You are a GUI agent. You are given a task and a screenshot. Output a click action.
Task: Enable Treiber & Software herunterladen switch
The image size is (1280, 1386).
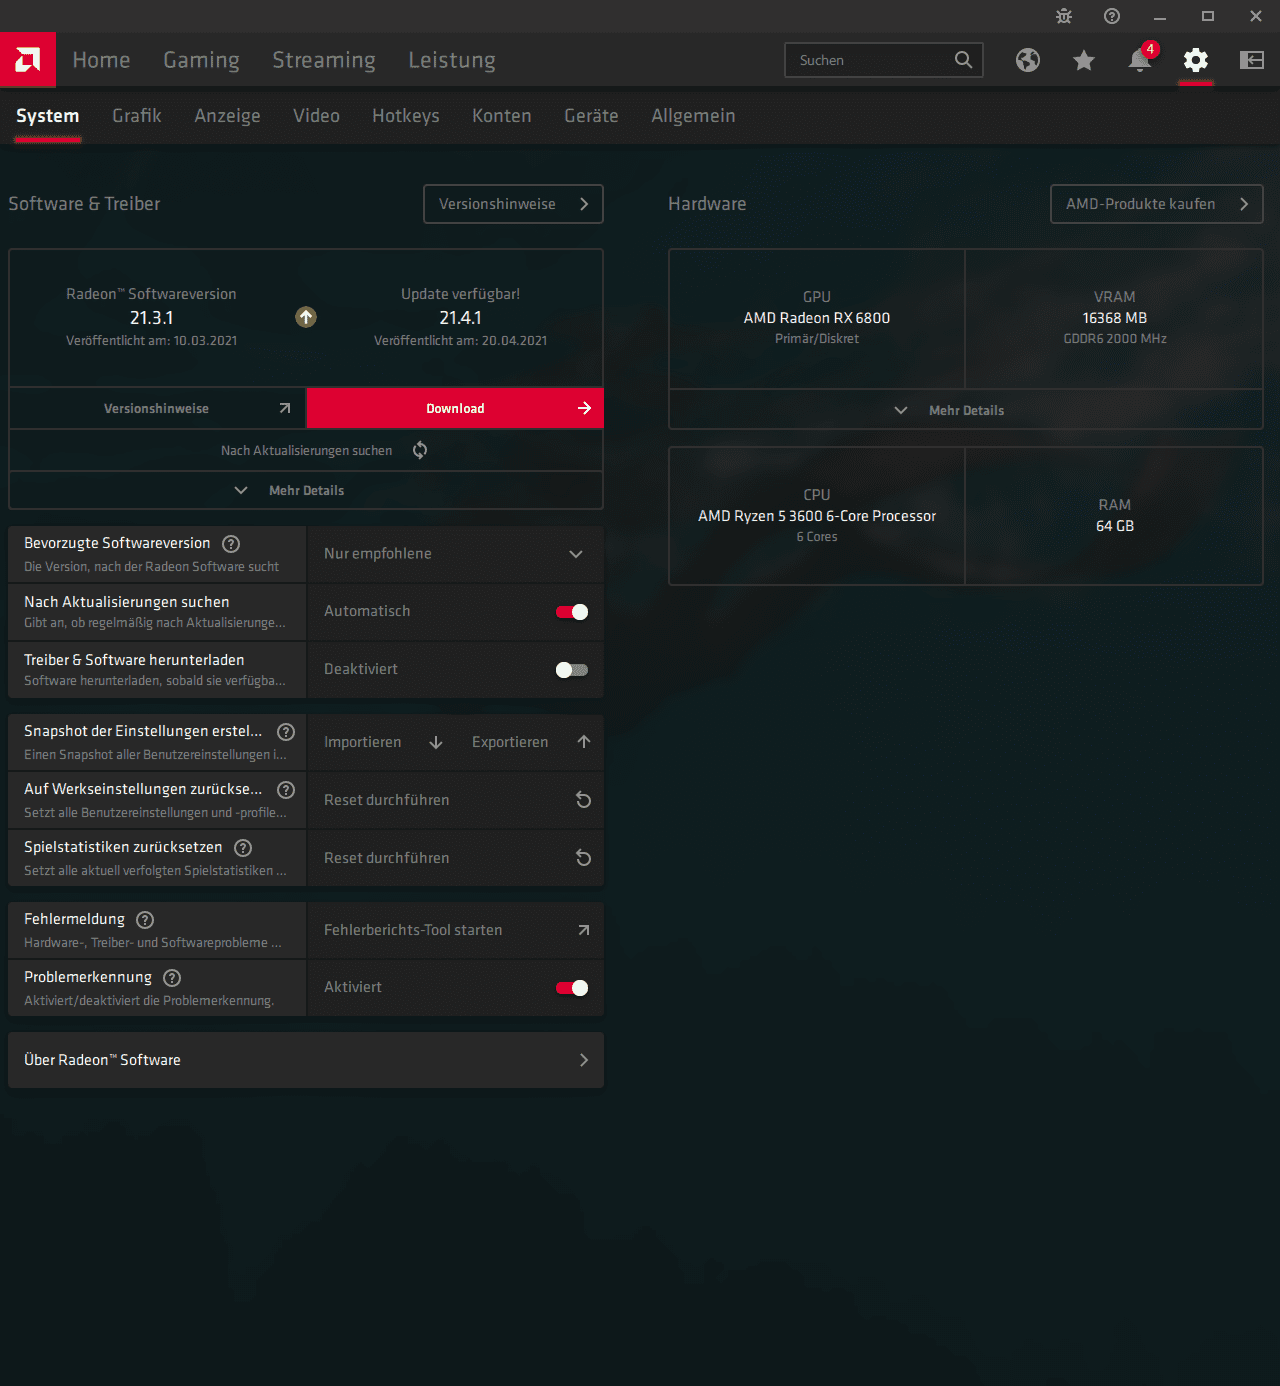click(x=572, y=670)
